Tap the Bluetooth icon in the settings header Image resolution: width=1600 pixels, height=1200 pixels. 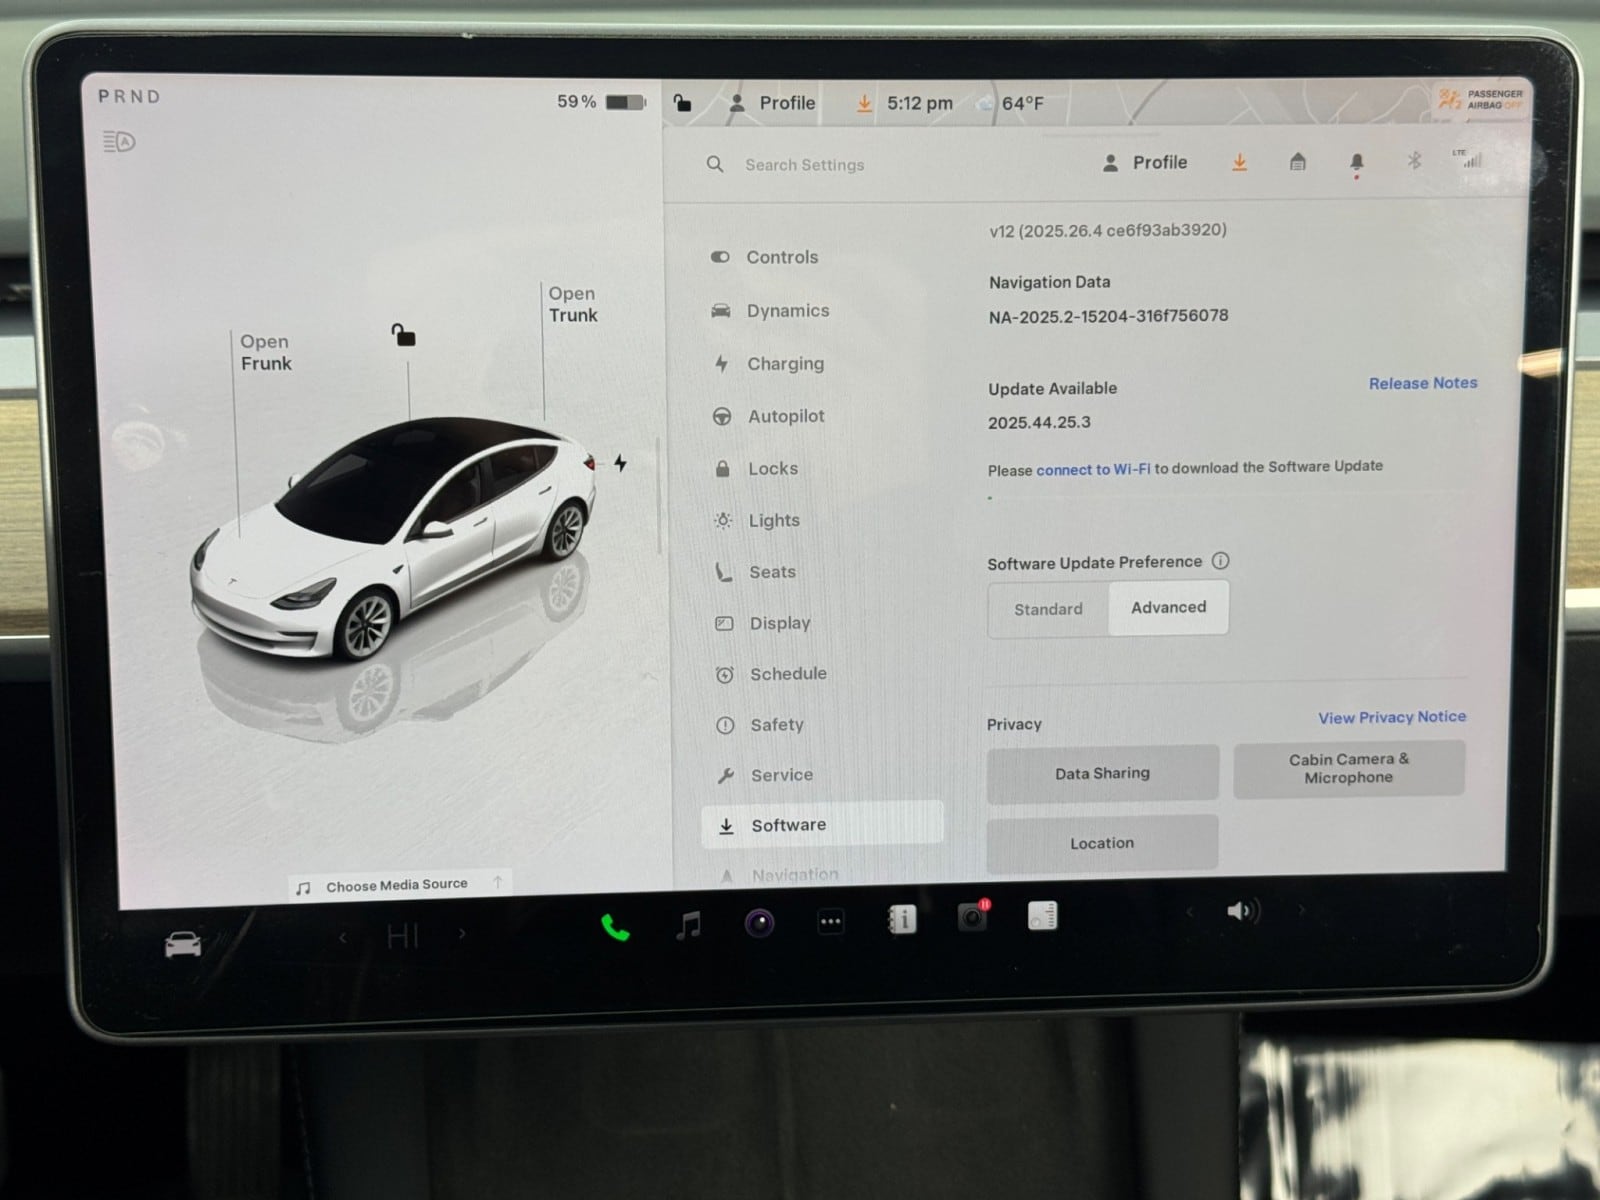[1414, 161]
